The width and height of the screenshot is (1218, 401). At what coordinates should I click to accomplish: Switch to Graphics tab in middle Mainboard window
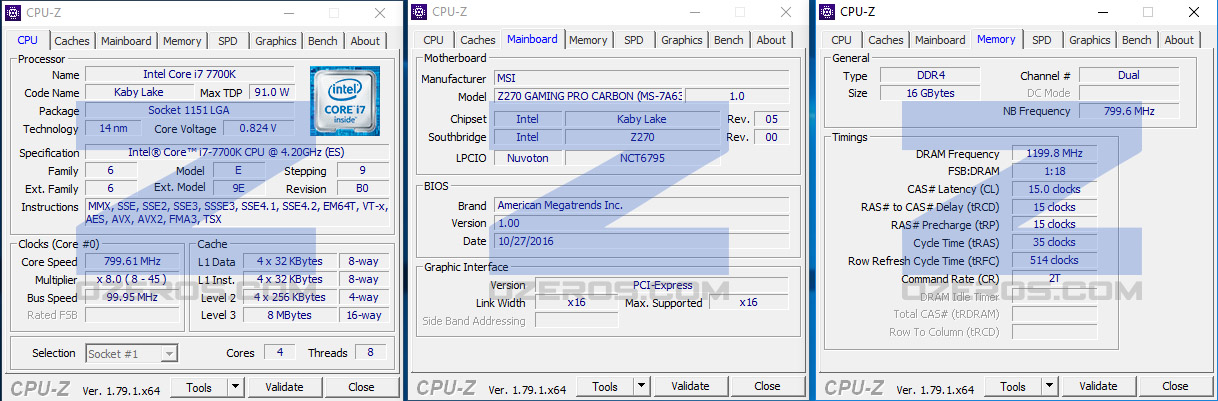[x=681, y=40]
